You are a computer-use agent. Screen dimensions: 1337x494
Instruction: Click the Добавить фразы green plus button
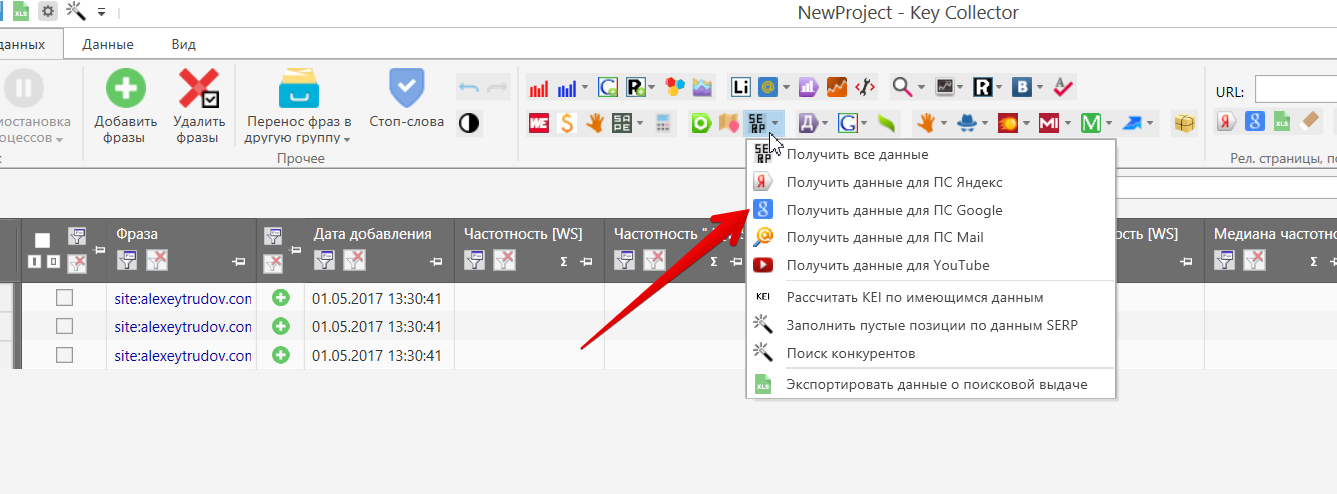click(126, 89)
